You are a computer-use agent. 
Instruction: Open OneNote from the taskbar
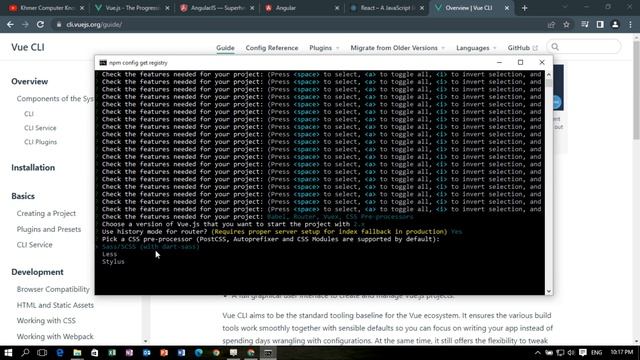coord(129,353)
